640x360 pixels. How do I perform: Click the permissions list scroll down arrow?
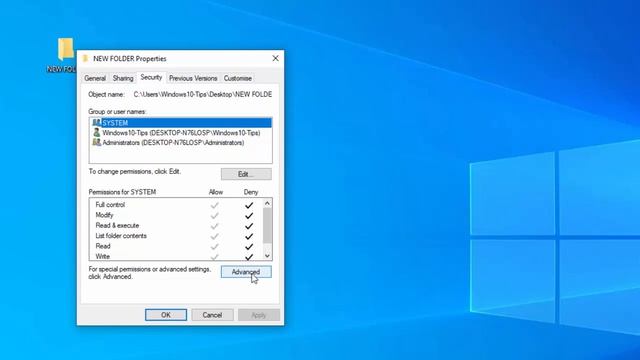[267, 256]
